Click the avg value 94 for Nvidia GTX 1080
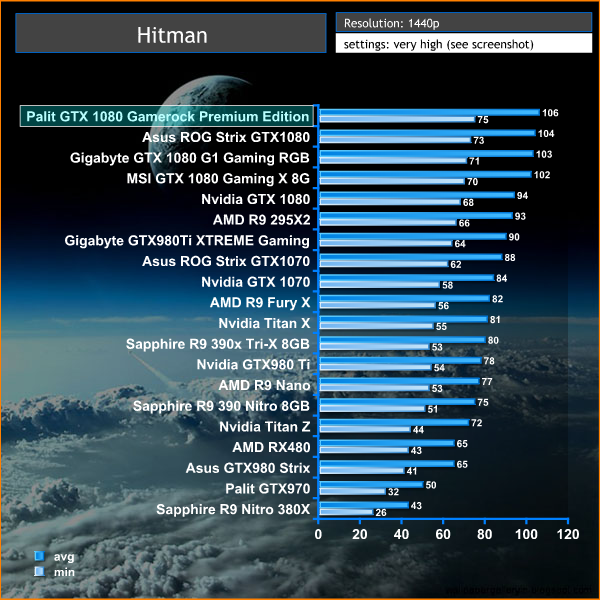This screenshot has width=600, height=600. pyautogui.click(x=522, y=196)
